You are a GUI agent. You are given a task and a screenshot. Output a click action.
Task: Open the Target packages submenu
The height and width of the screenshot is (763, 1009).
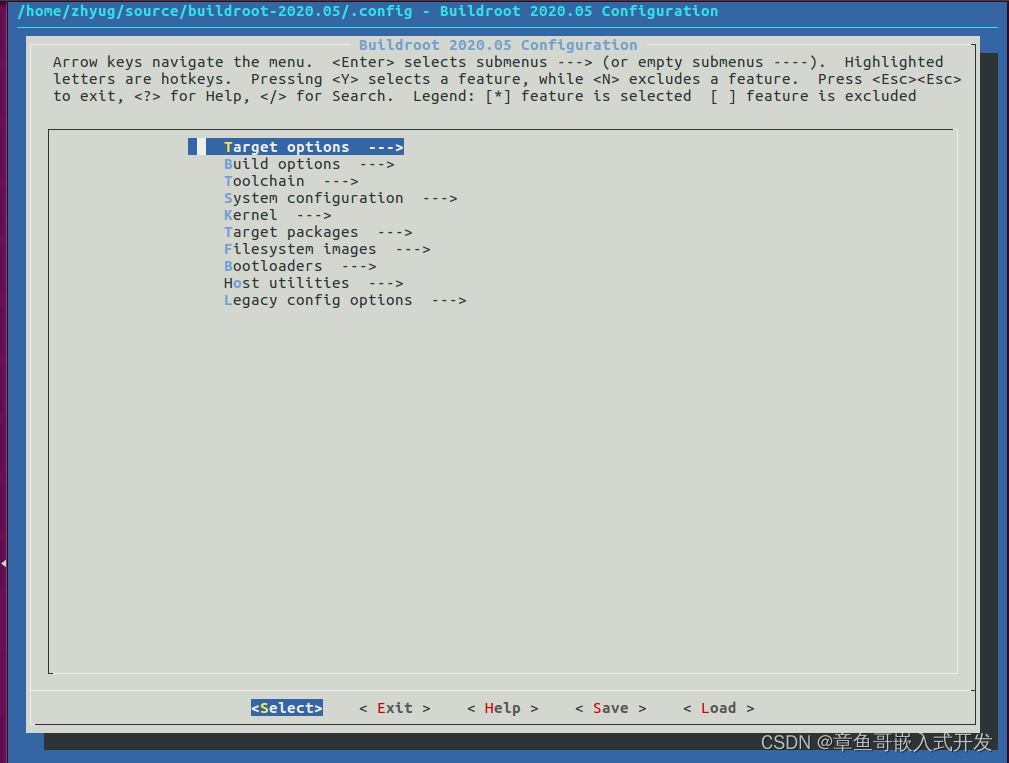318,232
